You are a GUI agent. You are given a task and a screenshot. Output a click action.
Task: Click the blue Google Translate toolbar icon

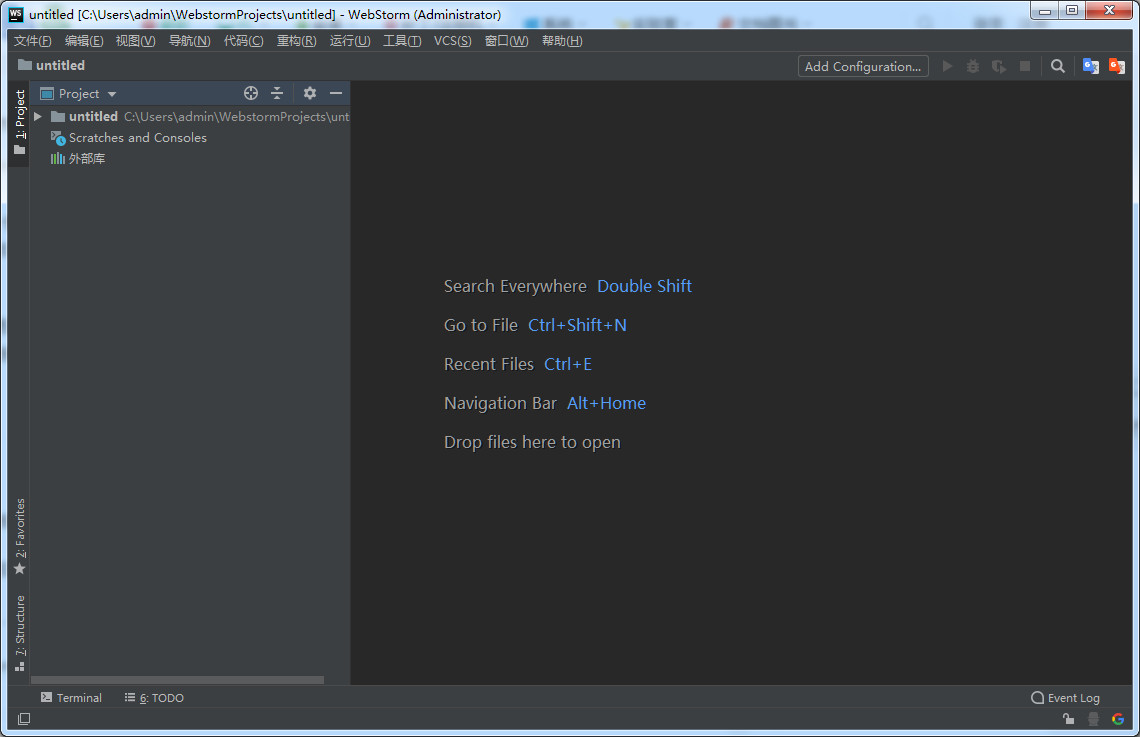[x=1090, y=66]
